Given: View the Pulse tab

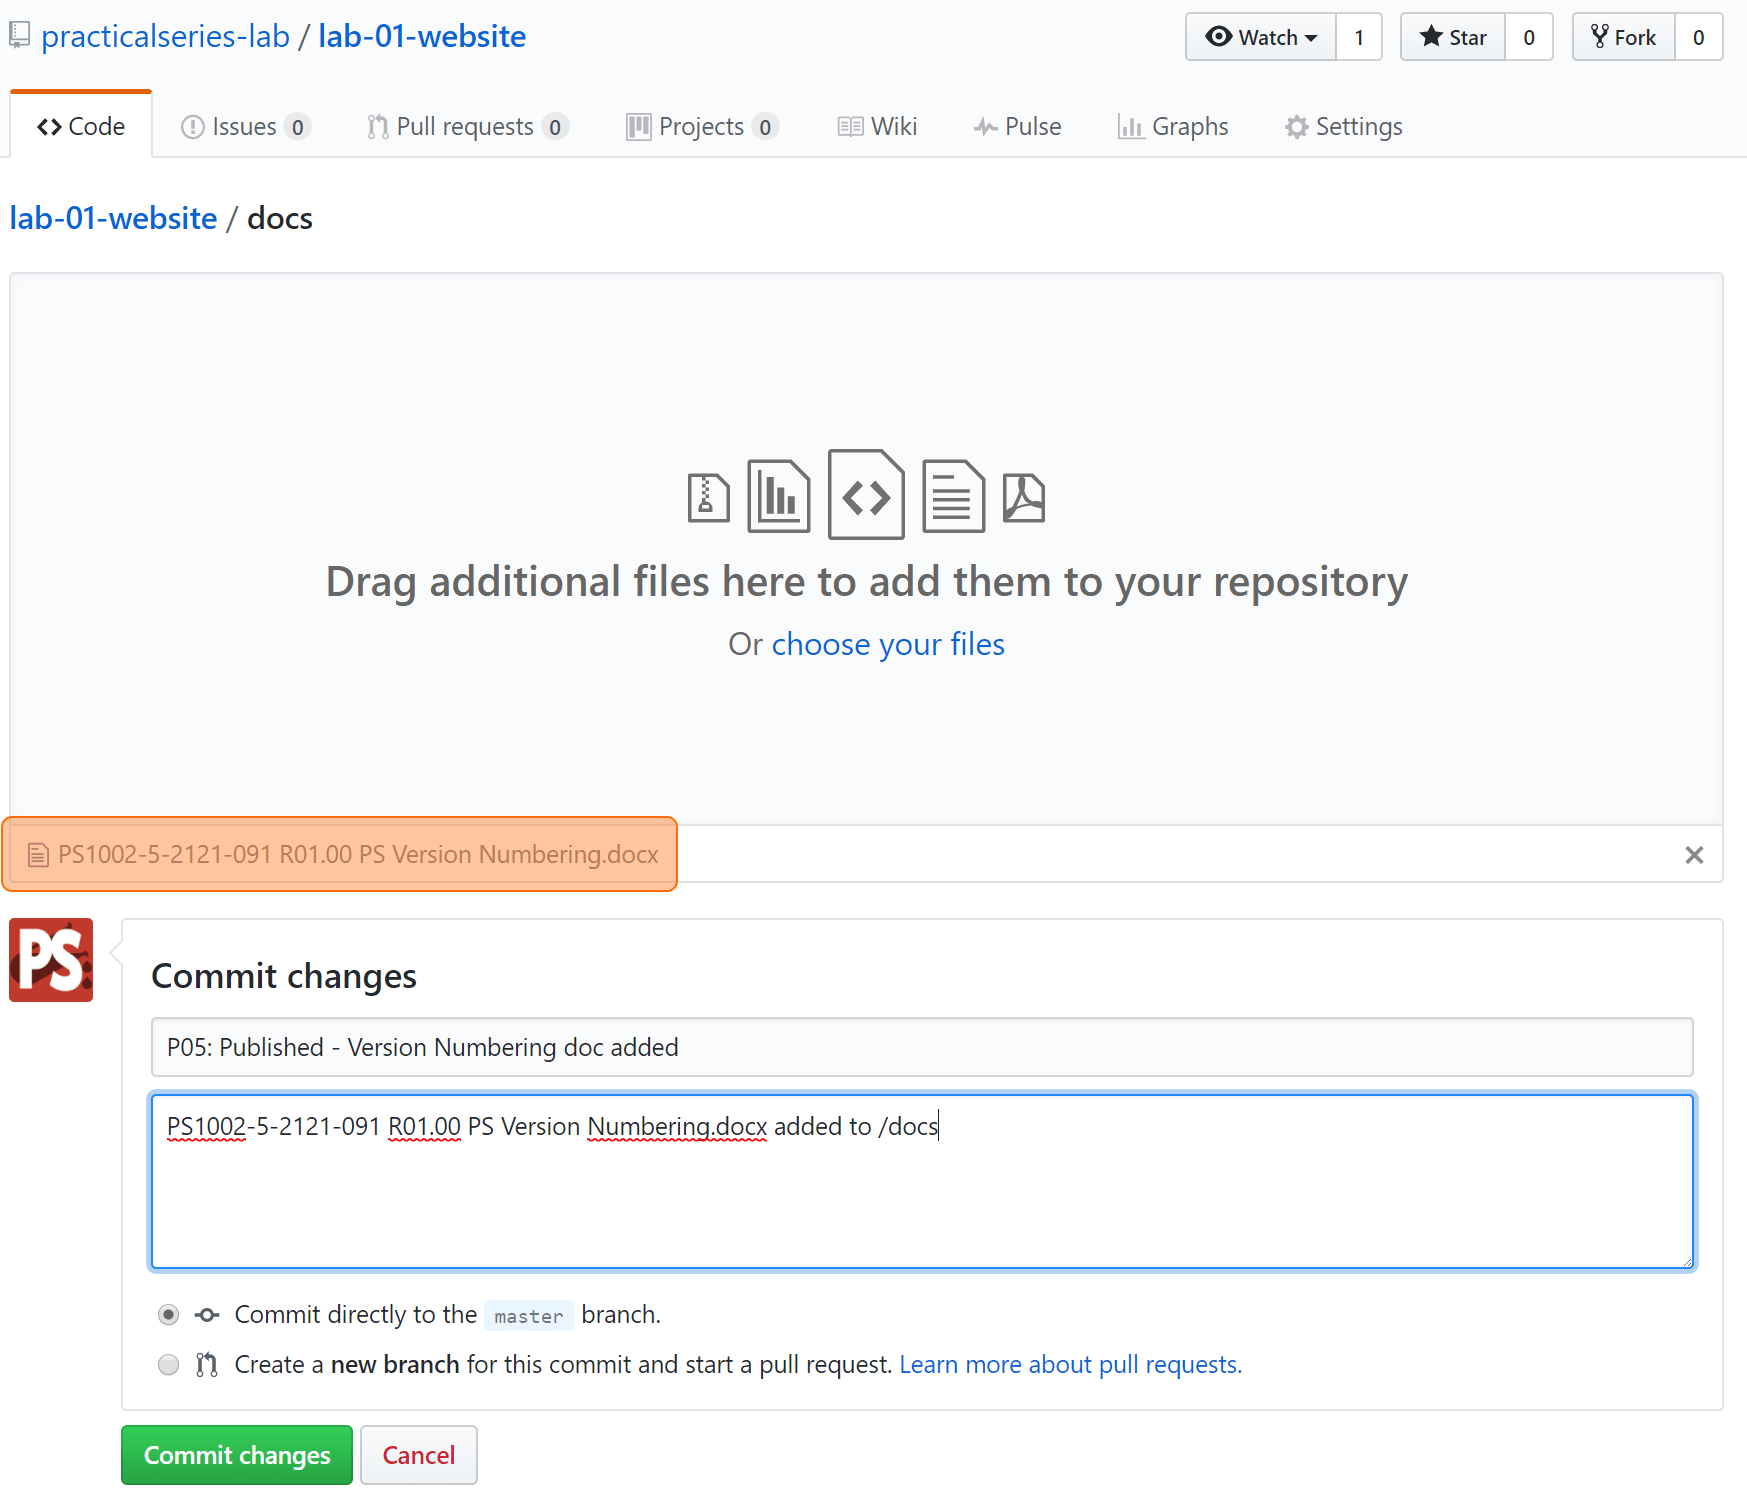Looking at the screenshot, I should pos(1018,126).
